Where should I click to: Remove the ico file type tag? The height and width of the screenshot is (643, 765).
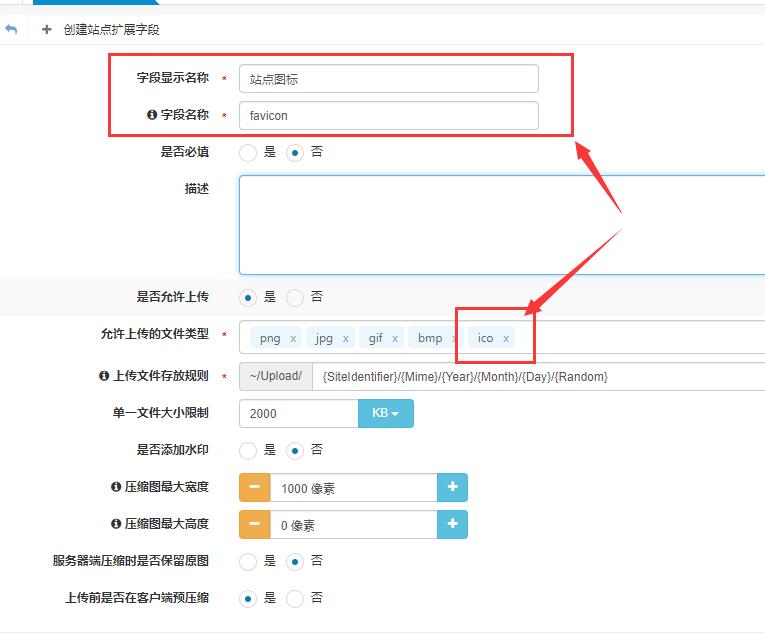click(506, 339)
